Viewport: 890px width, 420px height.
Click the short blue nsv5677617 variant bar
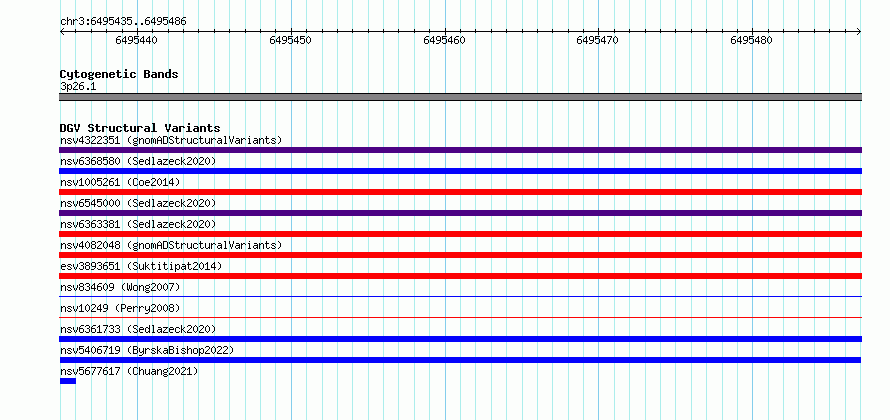(x=68, y=381)
